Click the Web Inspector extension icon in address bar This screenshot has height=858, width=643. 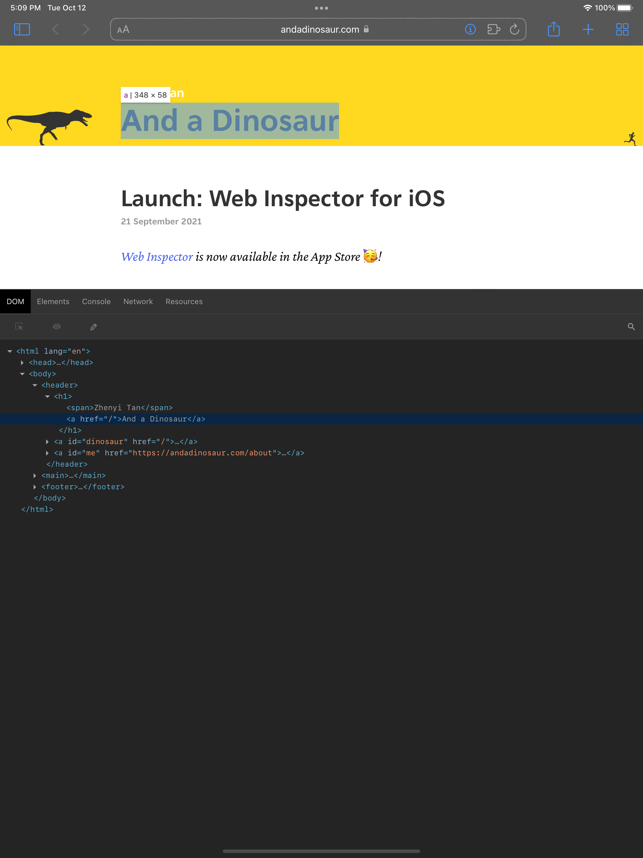pyautogui.click(x=470, y=30)
